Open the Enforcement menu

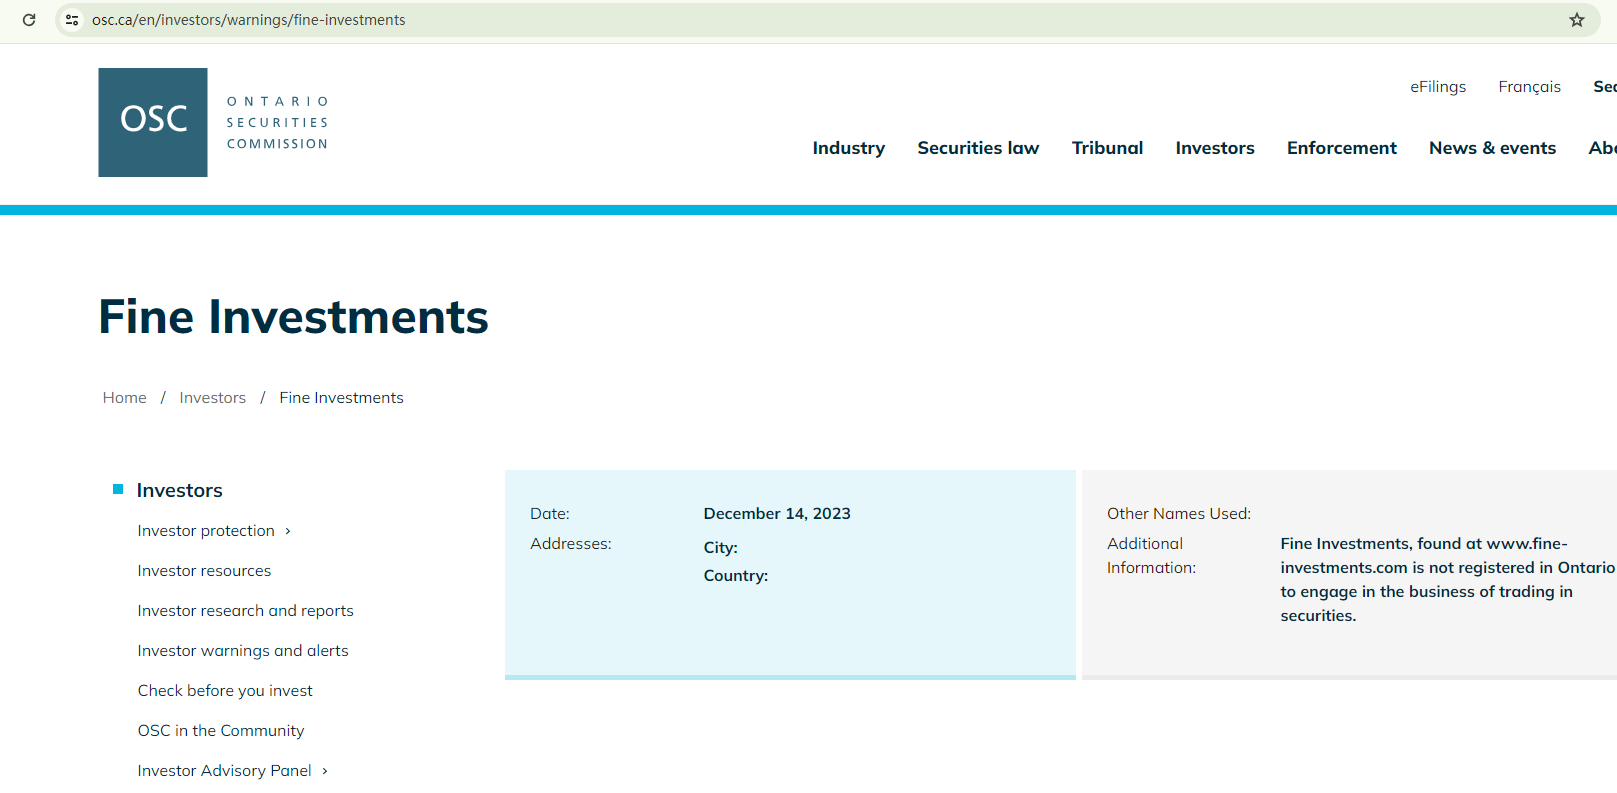1342,148
